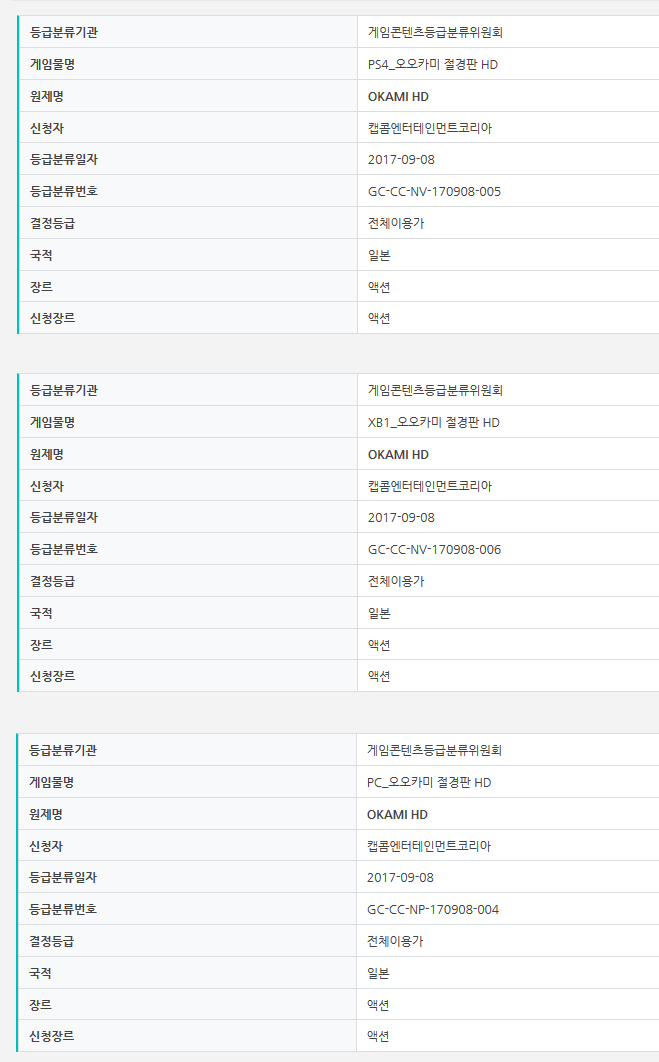Click 게임콘텐츠등급분류위원회 in the PS4 entry
This screenshot has height=1062, width=659.
click(435, 32)
